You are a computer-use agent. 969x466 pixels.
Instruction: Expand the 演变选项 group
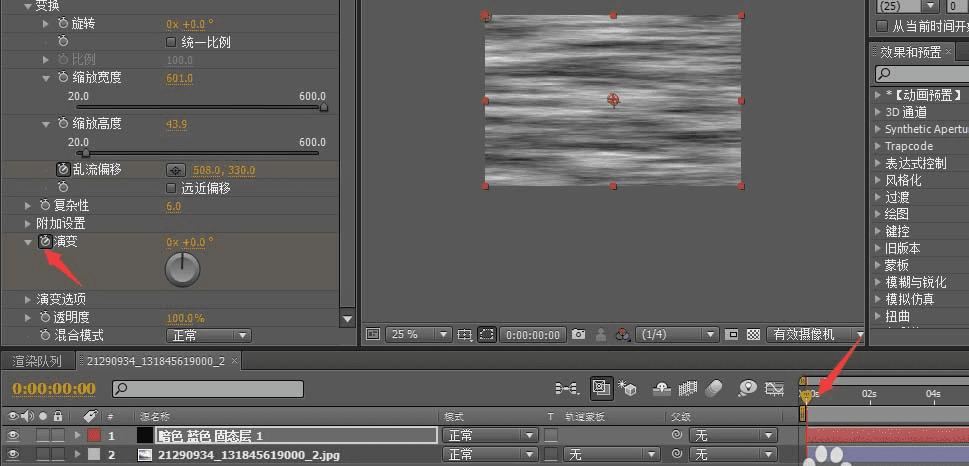[x=28, y=299]
